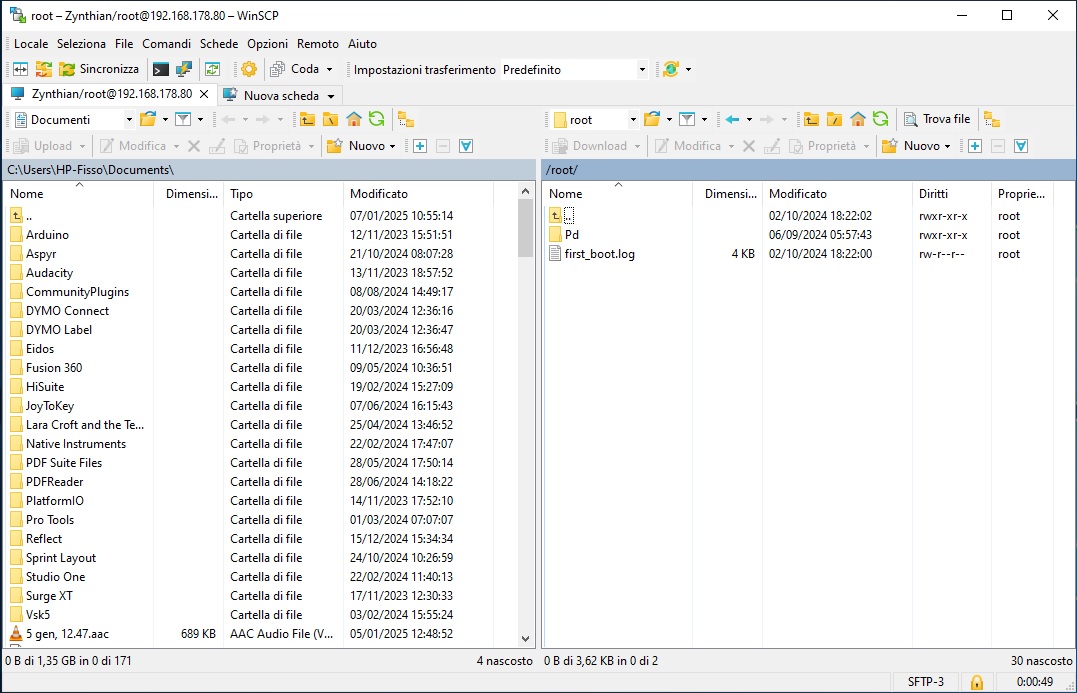Click the local path C:\Users\HP-Fisso\Documents\
Viewport: 1077px width, 693px height.
point(90,170)
